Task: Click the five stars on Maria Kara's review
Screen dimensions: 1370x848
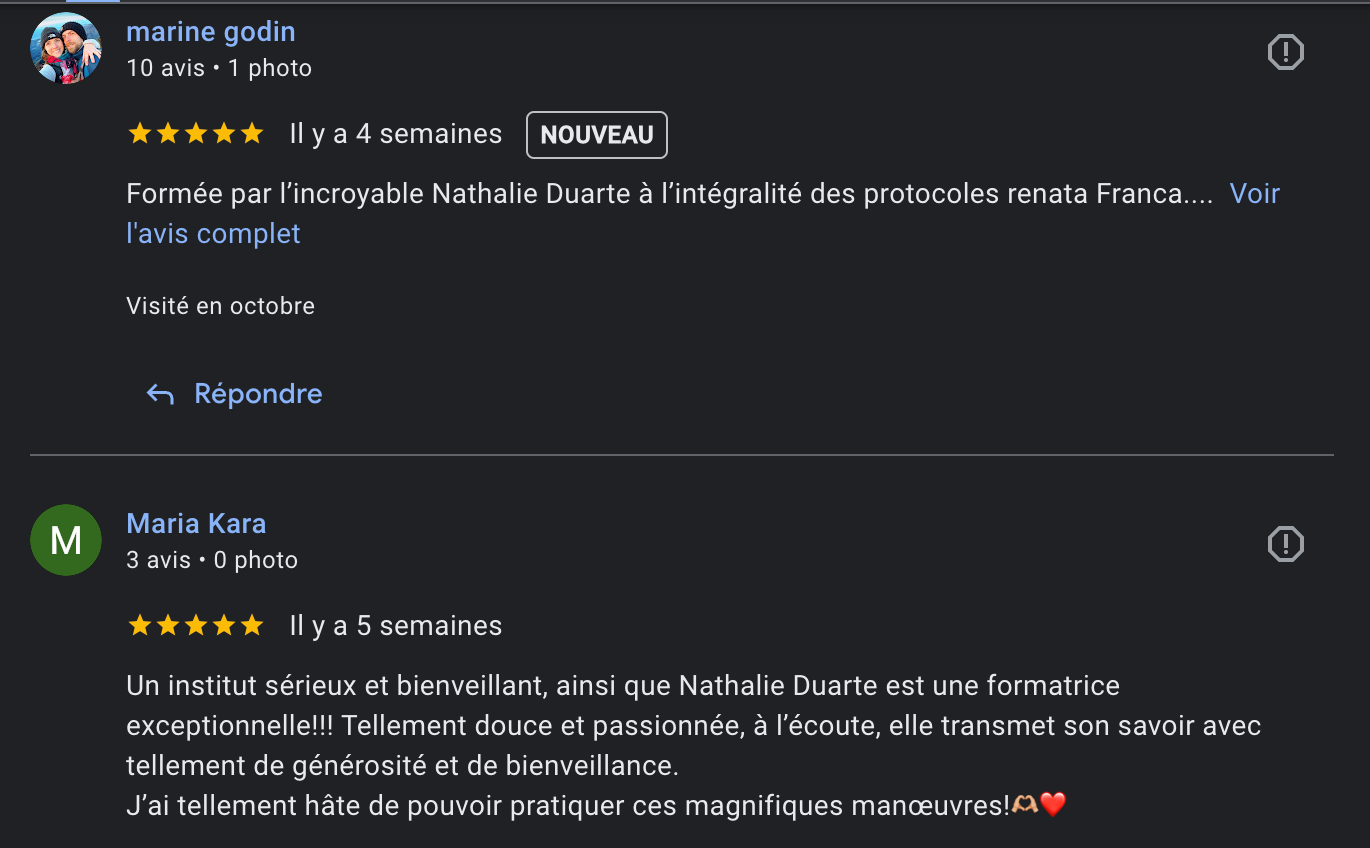Action: pyautogui.click(x=196, y=626)
